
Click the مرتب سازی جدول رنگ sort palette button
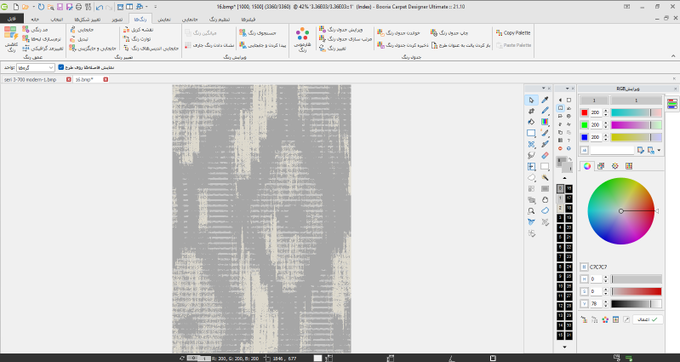click(346, 39)
